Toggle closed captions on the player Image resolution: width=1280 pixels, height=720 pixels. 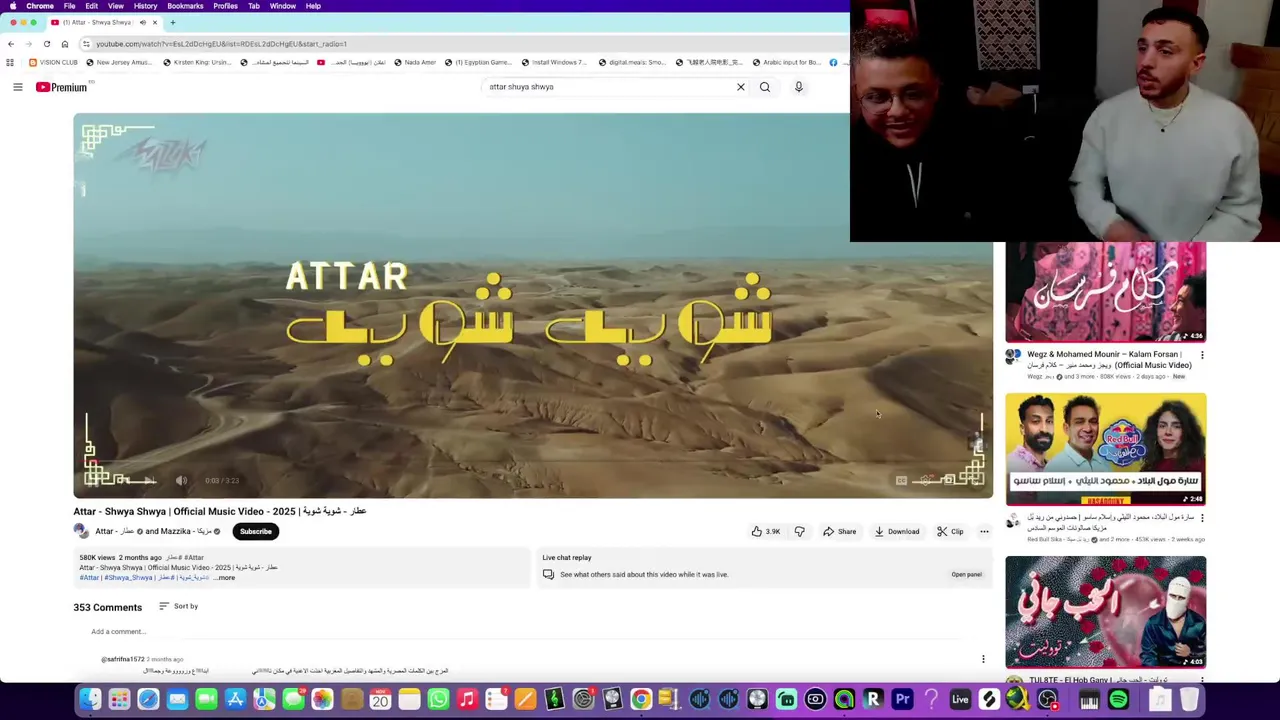(x=901, y=481)
